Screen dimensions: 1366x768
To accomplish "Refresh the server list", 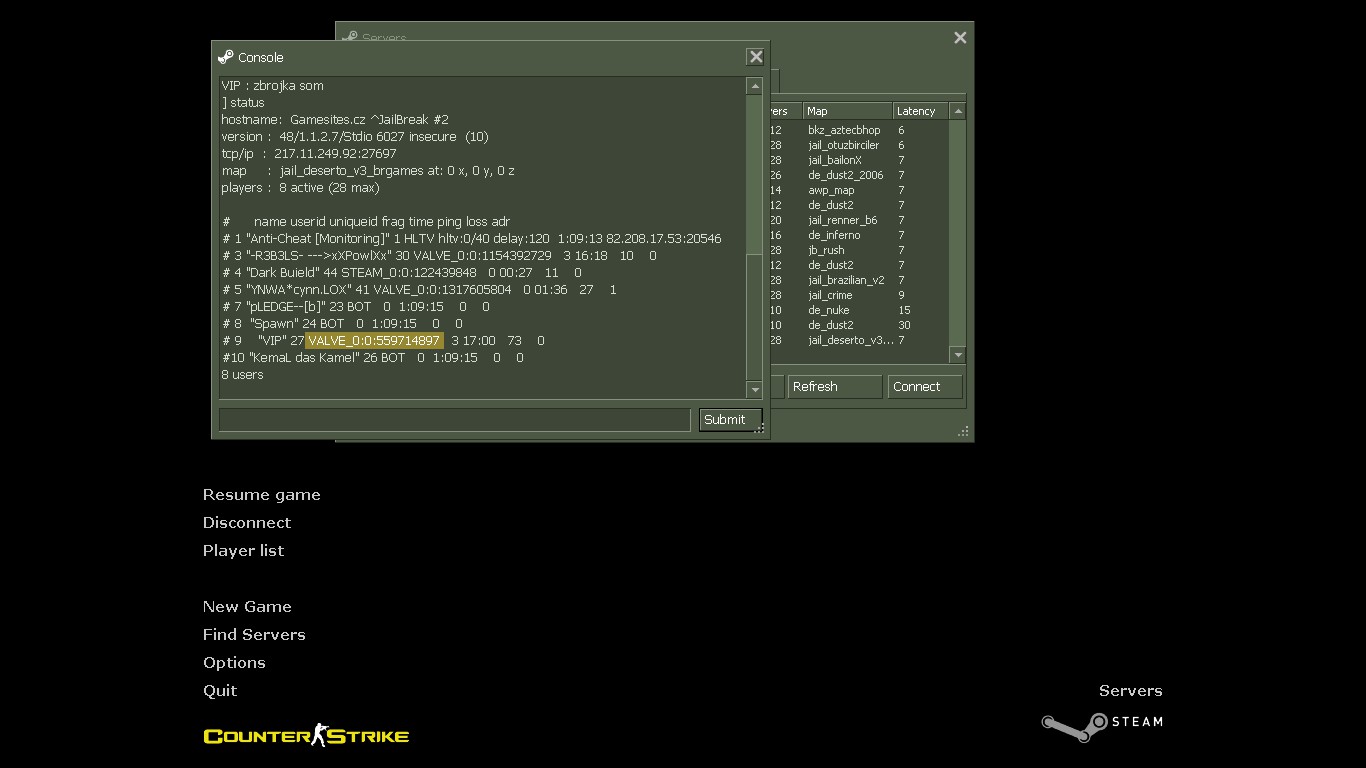I will tap(835, 387).
